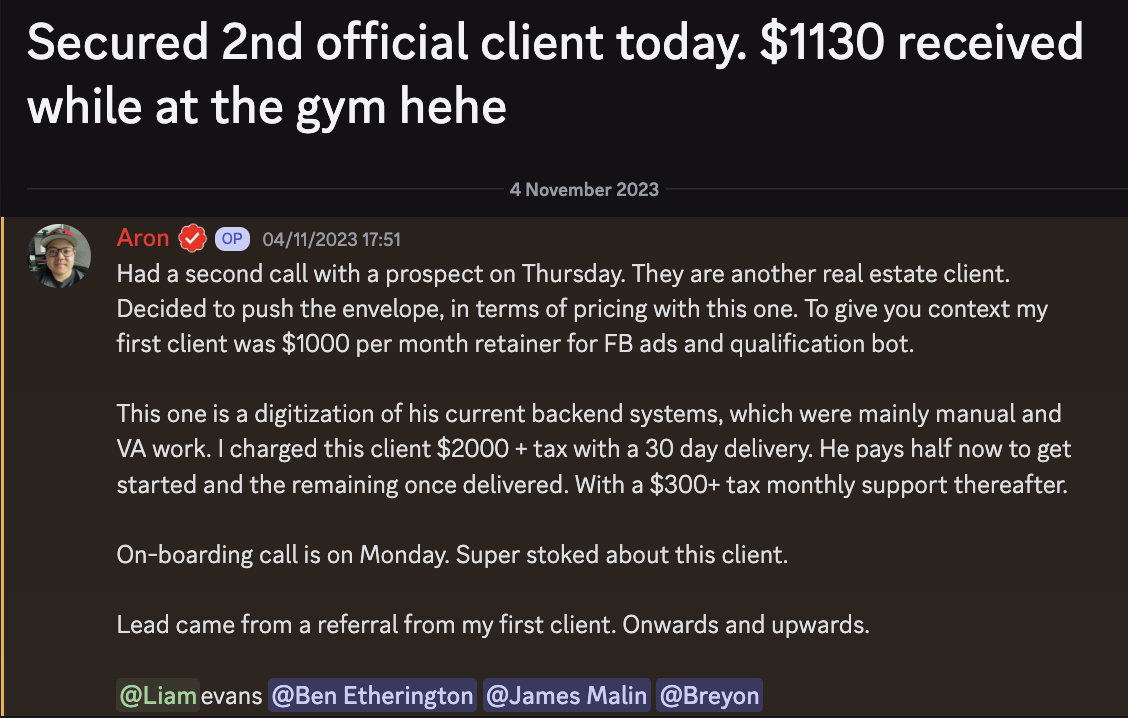Open the @Ben Etherington mention

pos(373,696)
